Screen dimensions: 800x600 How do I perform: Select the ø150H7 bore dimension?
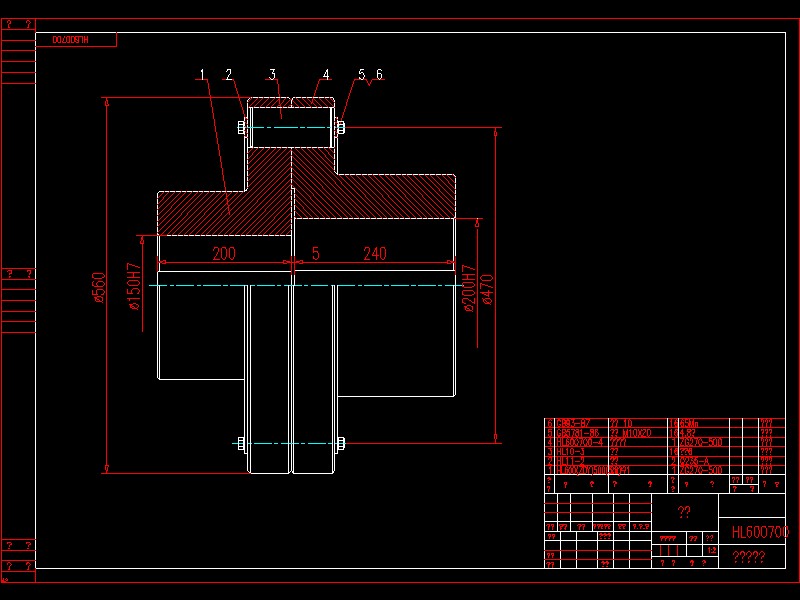click(x=134, y=286)
